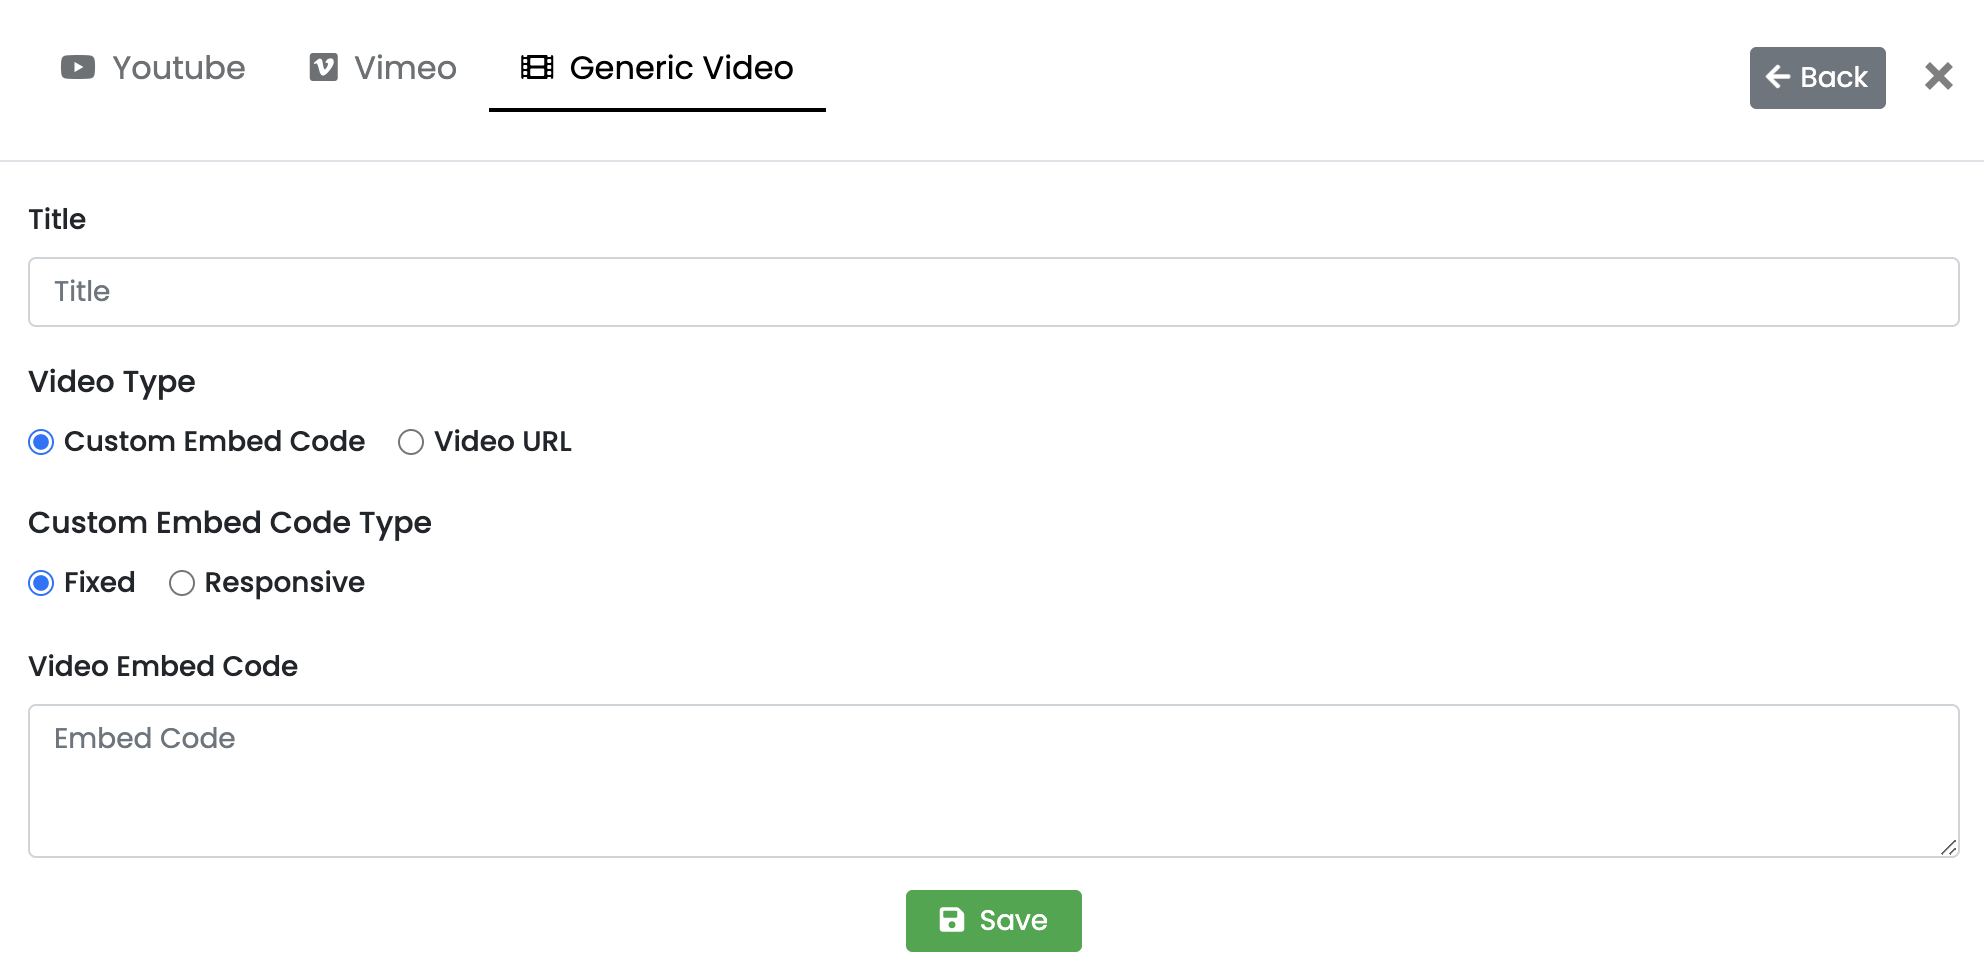The width and height of the screenshot is (1984, 978).
Task: Click the Vimeo logo icon
Action: (x=322, y=66)
